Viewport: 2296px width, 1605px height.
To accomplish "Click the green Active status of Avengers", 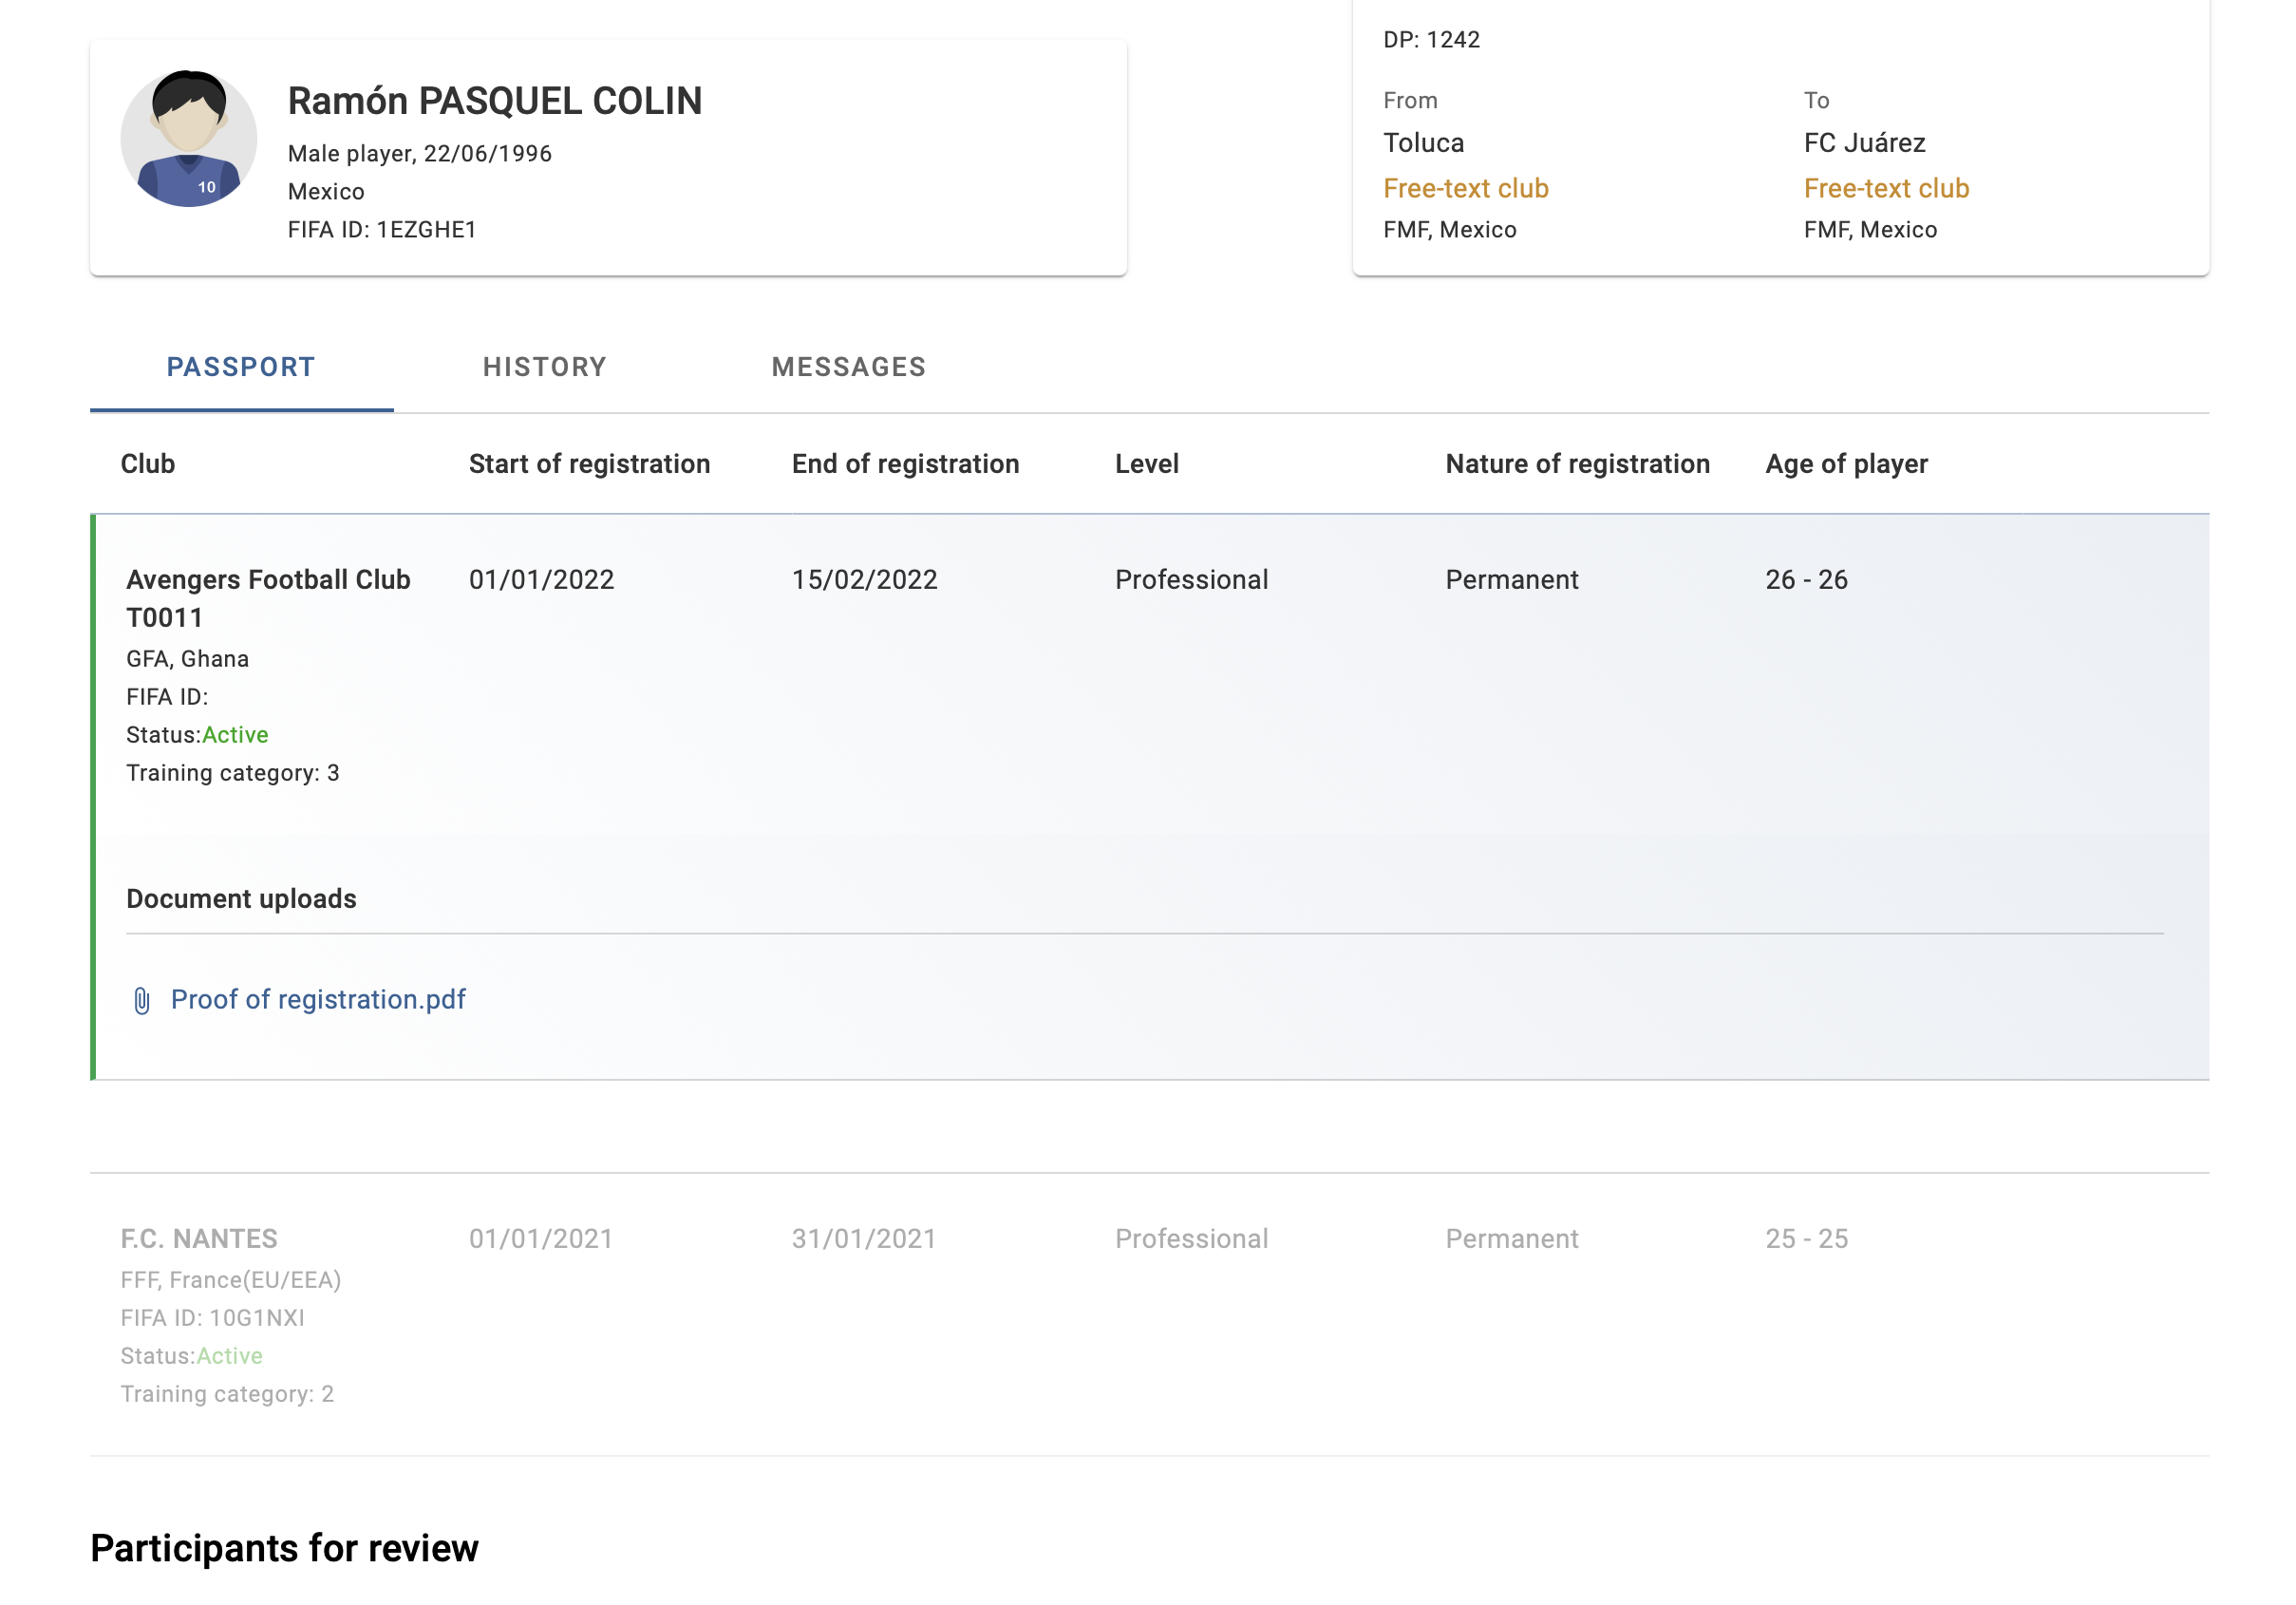I will [x=235, y=735].
